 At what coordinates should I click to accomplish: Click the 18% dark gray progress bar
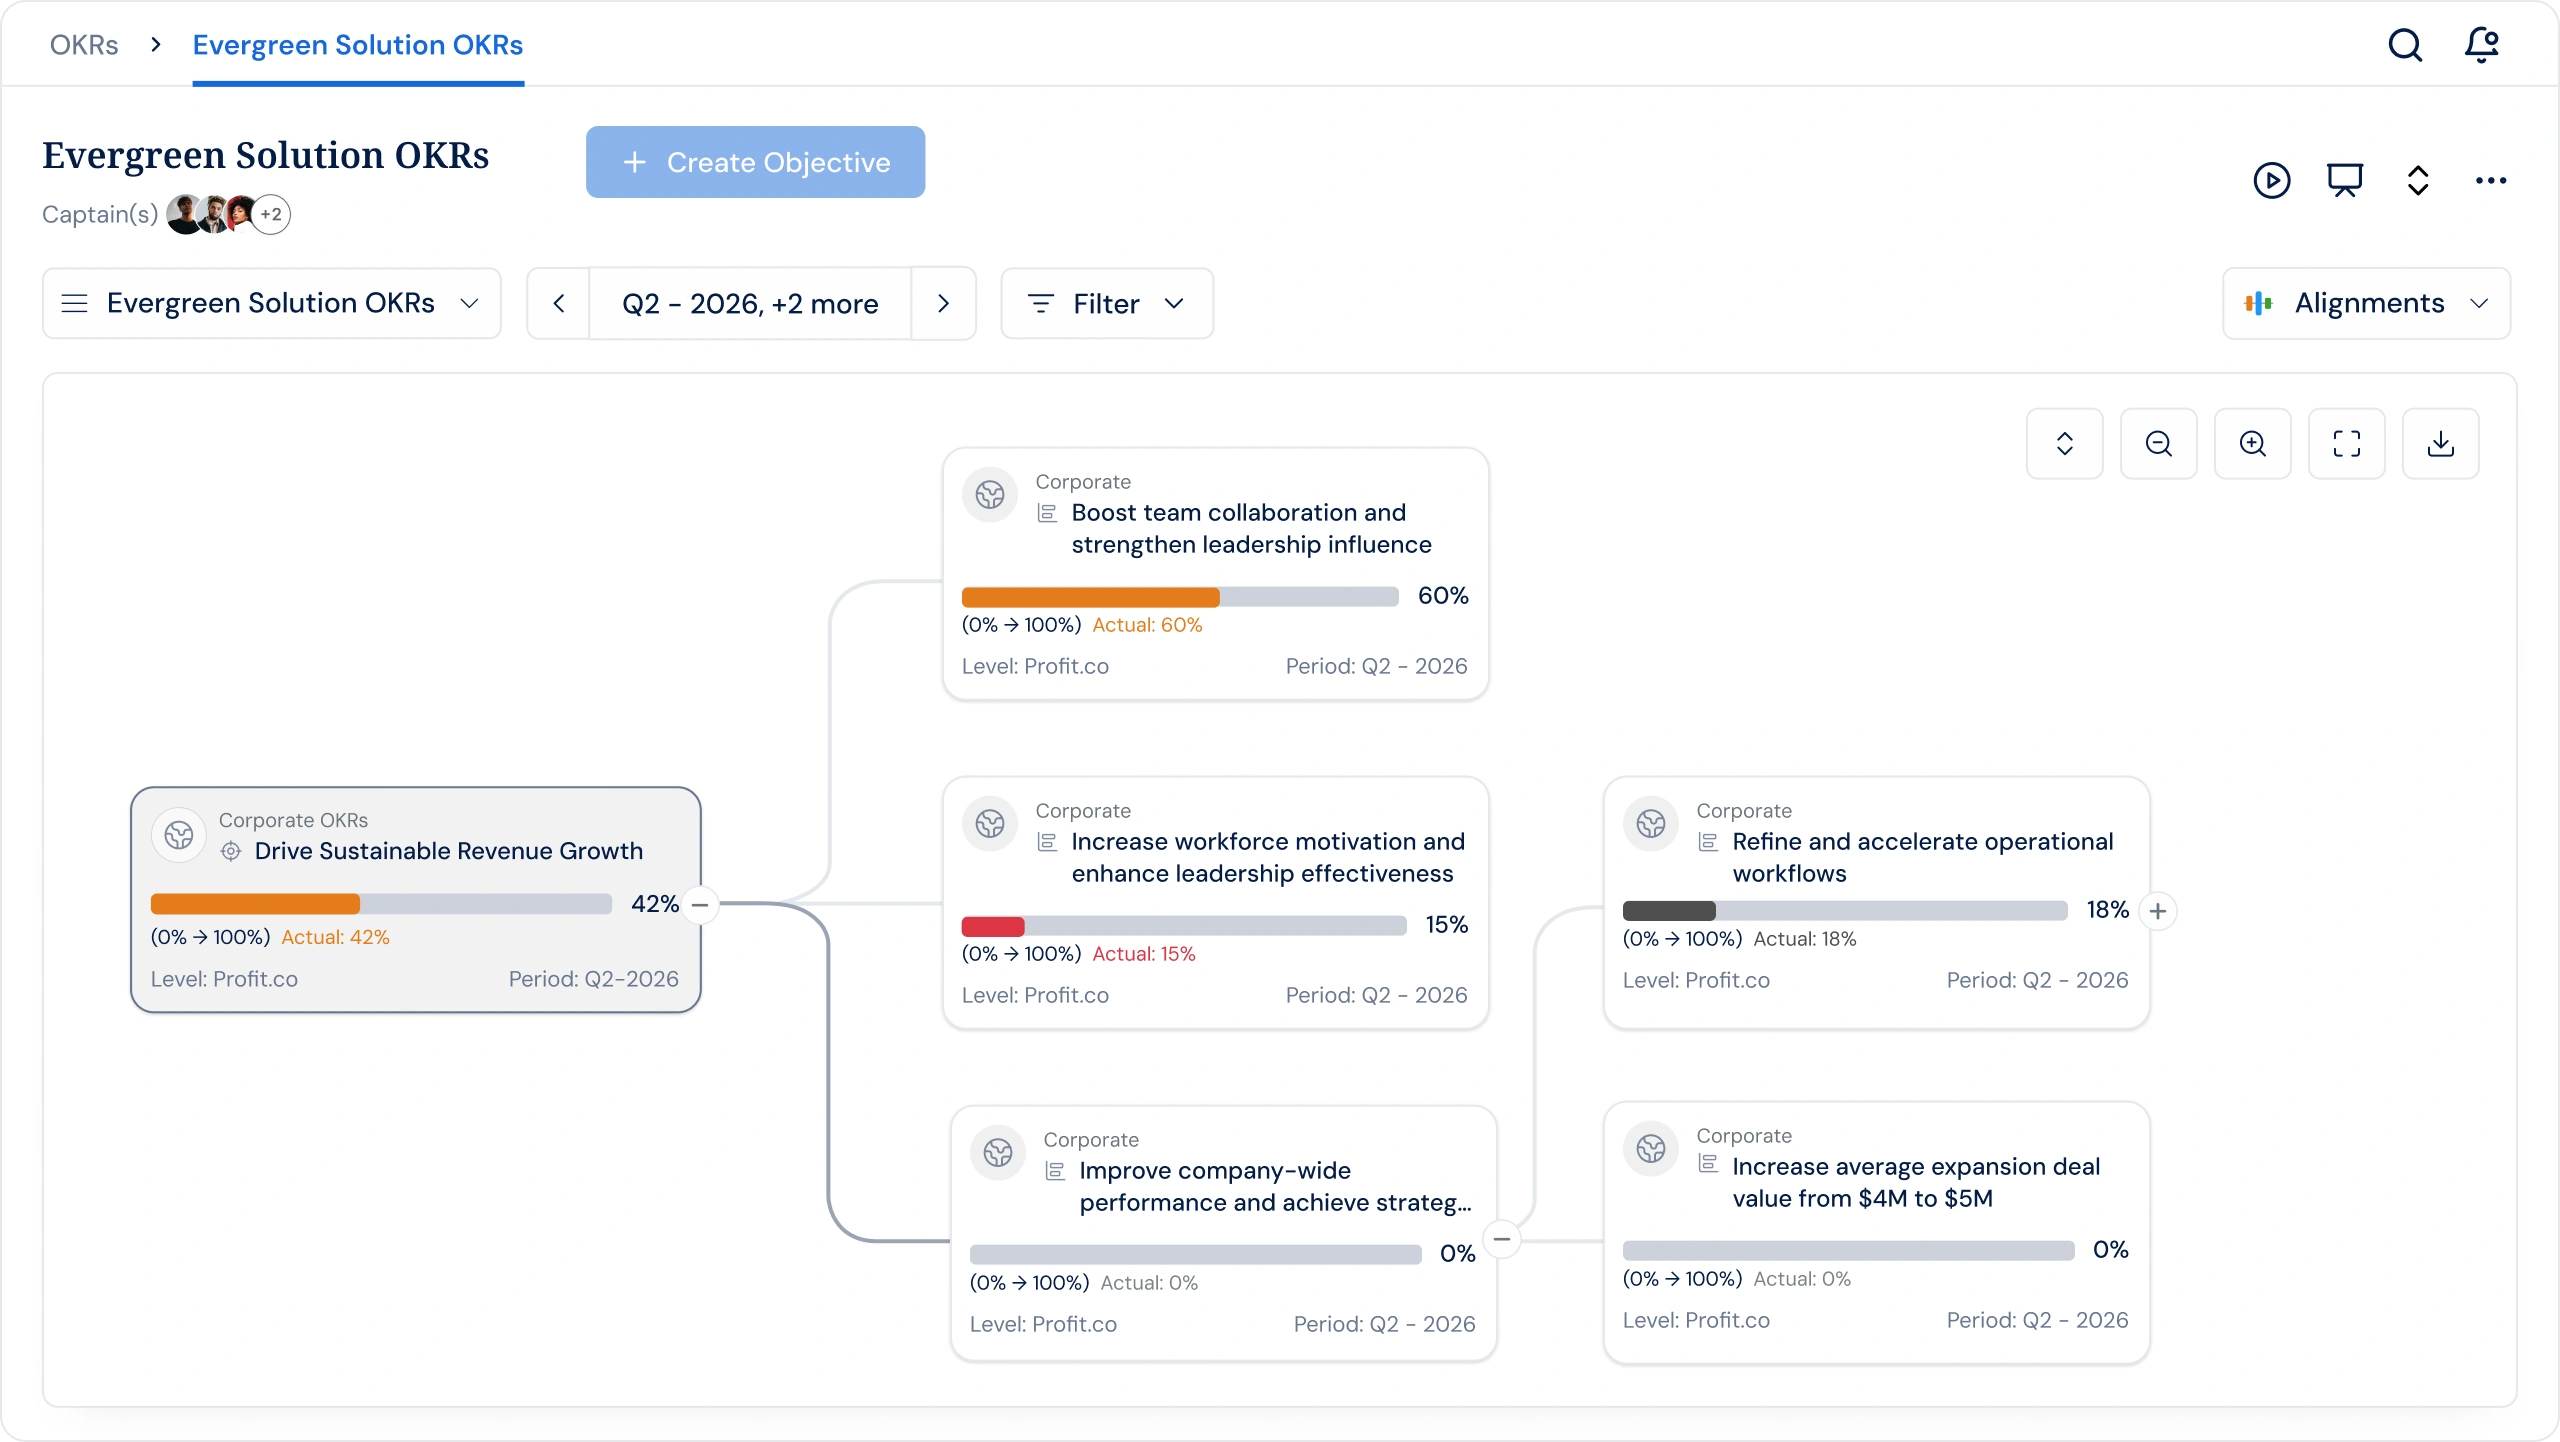coord(1845,911)
